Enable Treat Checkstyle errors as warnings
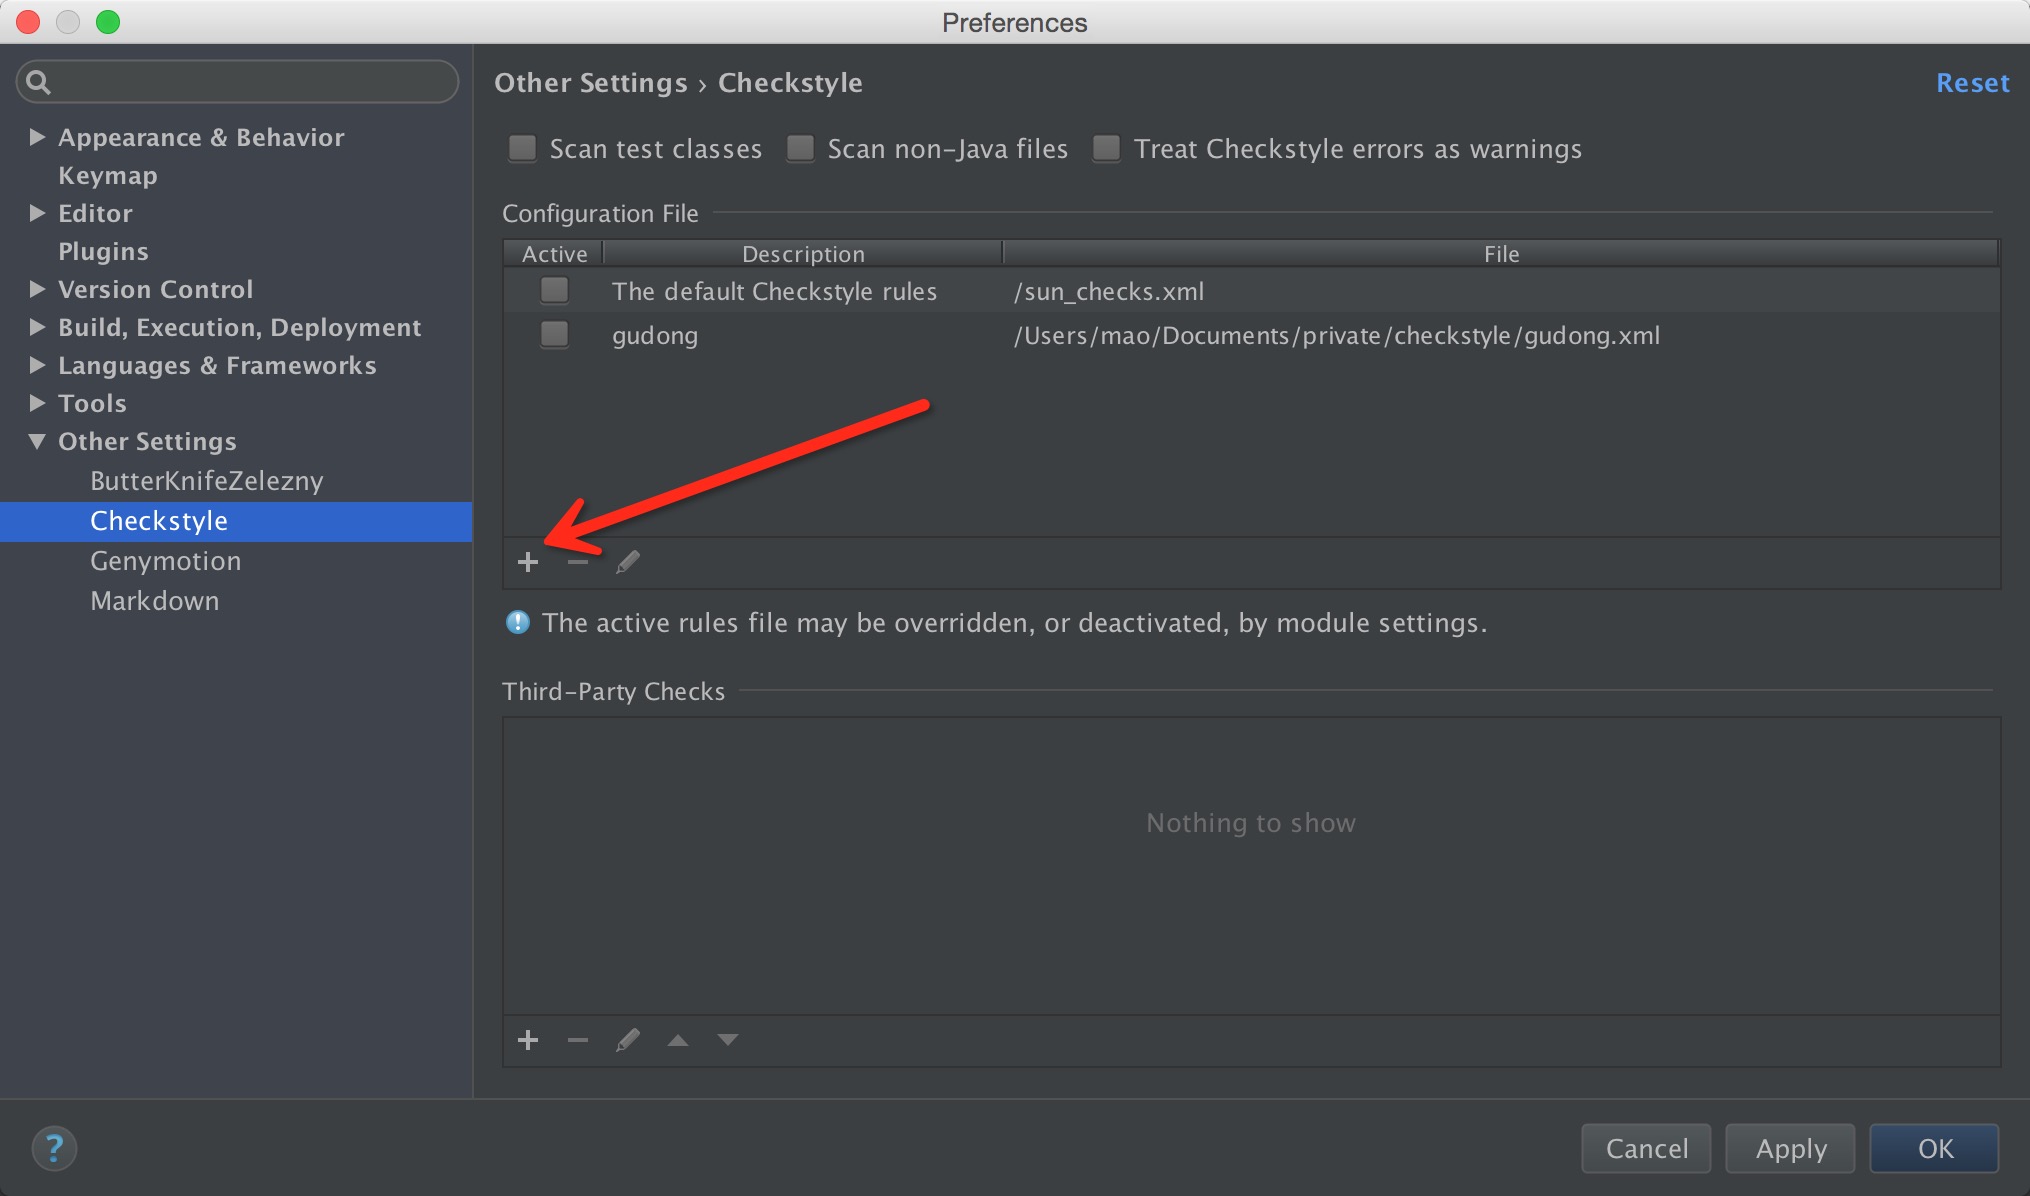Image resolution: width=2030 pixels, height=1196 pixels. point(1106,149)
